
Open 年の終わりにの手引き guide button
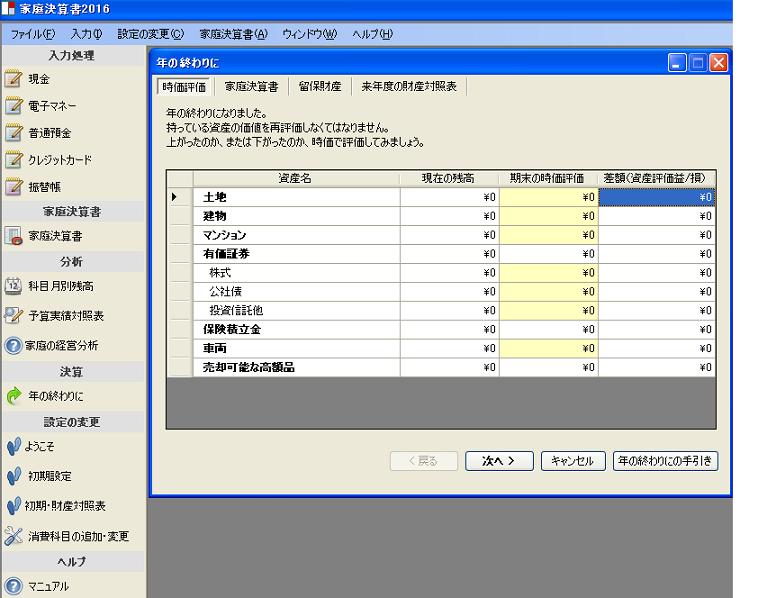667,461
